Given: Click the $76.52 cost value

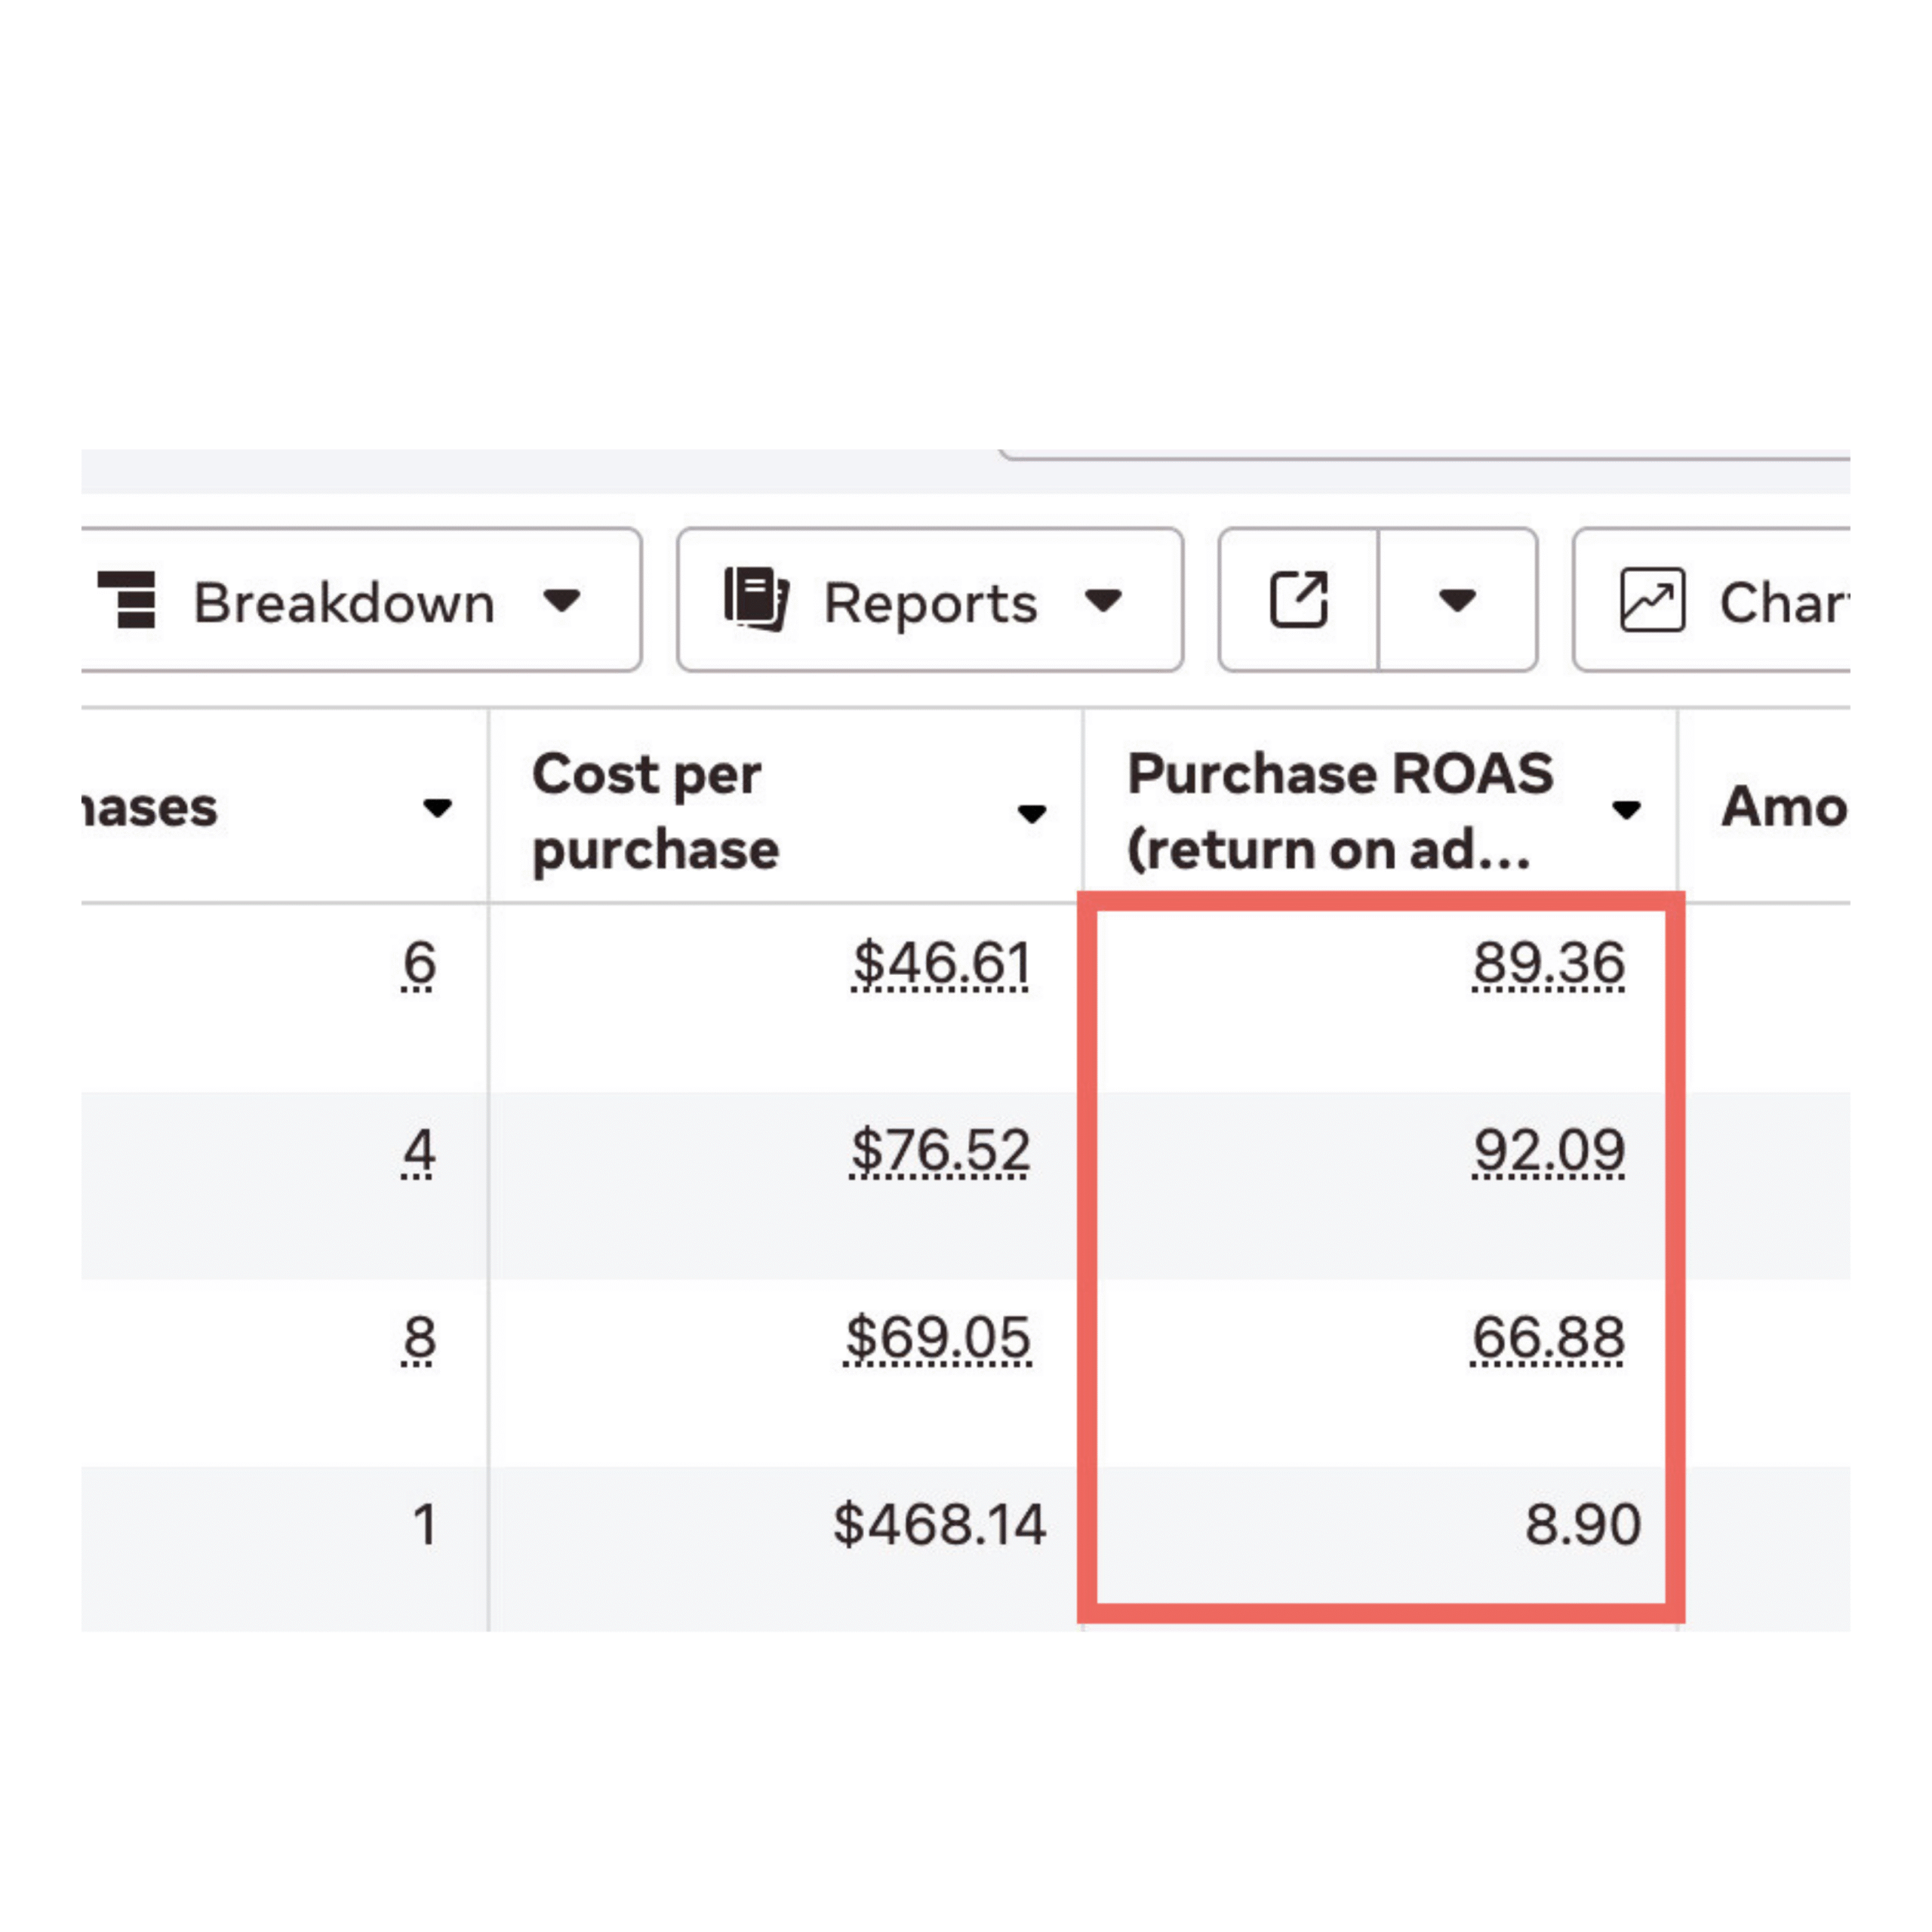Looking at the screenshot, I should click(940, 1150).
